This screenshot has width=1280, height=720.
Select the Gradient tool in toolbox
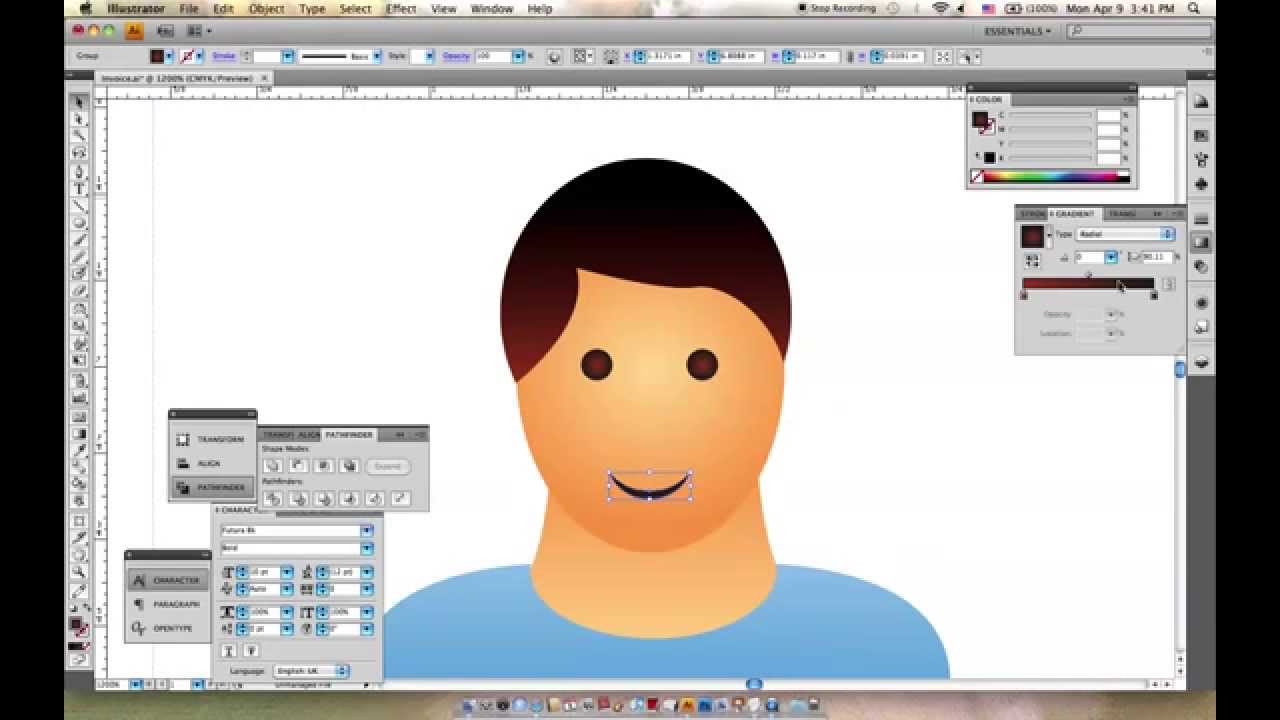coord(79,433)
